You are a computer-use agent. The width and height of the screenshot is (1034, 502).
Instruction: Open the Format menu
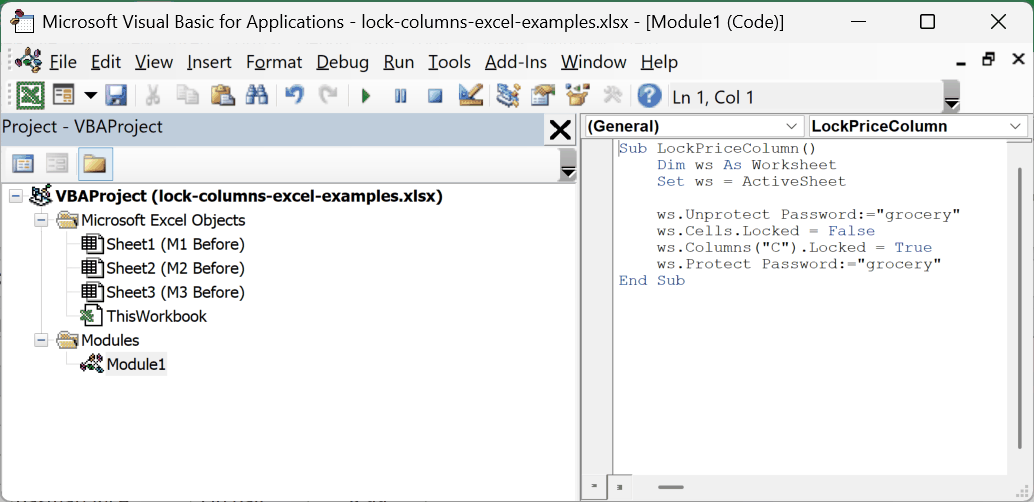coord(274,62)
